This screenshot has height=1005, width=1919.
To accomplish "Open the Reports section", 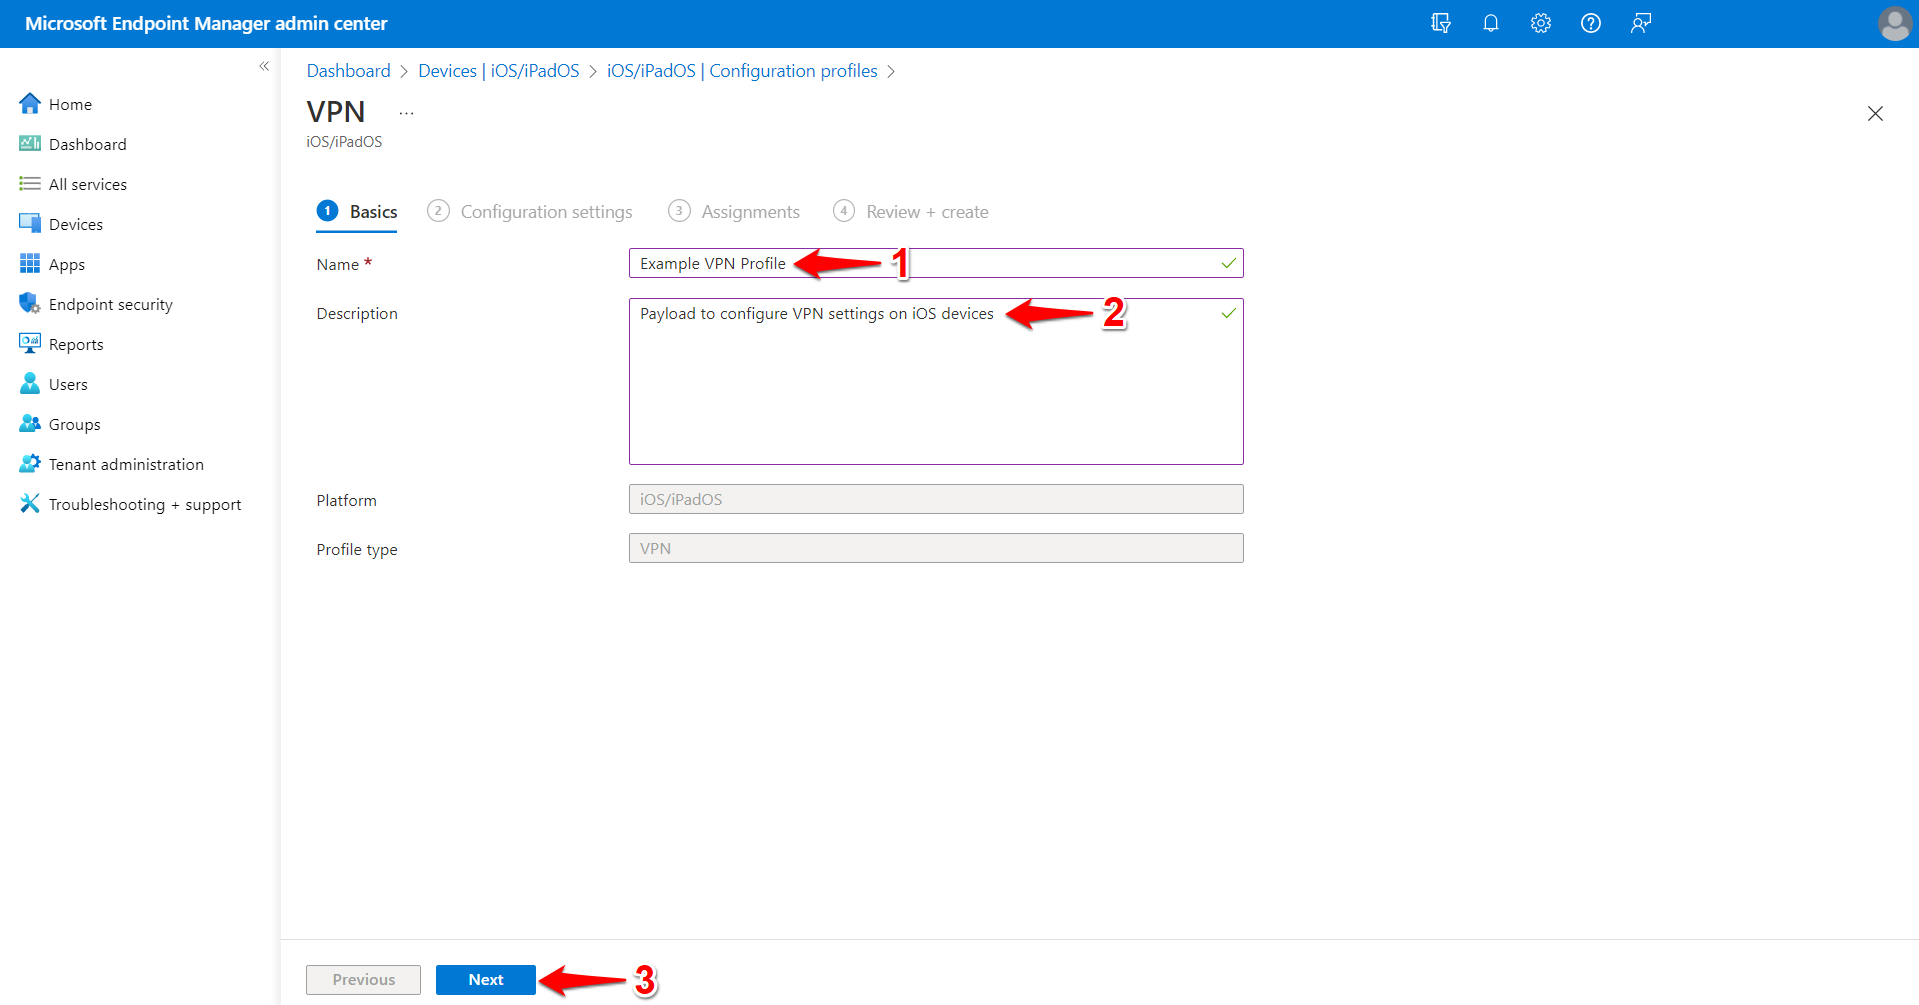I will pyautogui.click(x=75, y=343).
